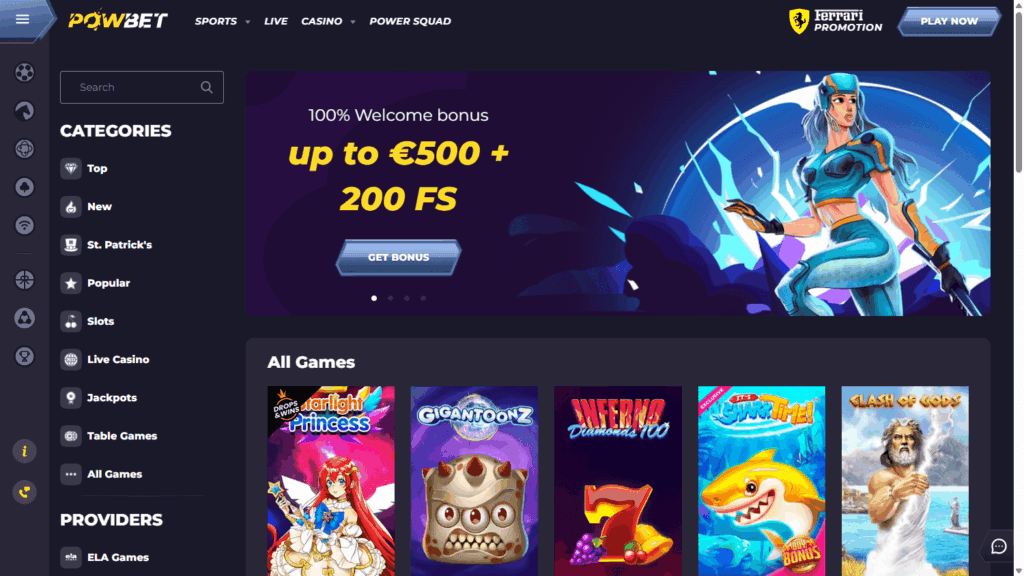The height and width of the screenshot is (576, 1024).
Task: Open the Gigantoonz game thumbnail
Action: tap(474, 481)
